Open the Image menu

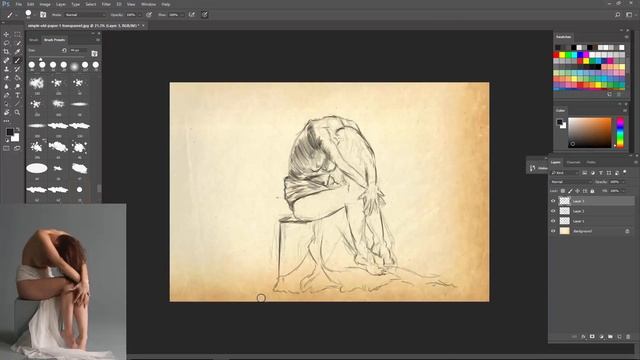pyautogui.click(x=45, y=4)
